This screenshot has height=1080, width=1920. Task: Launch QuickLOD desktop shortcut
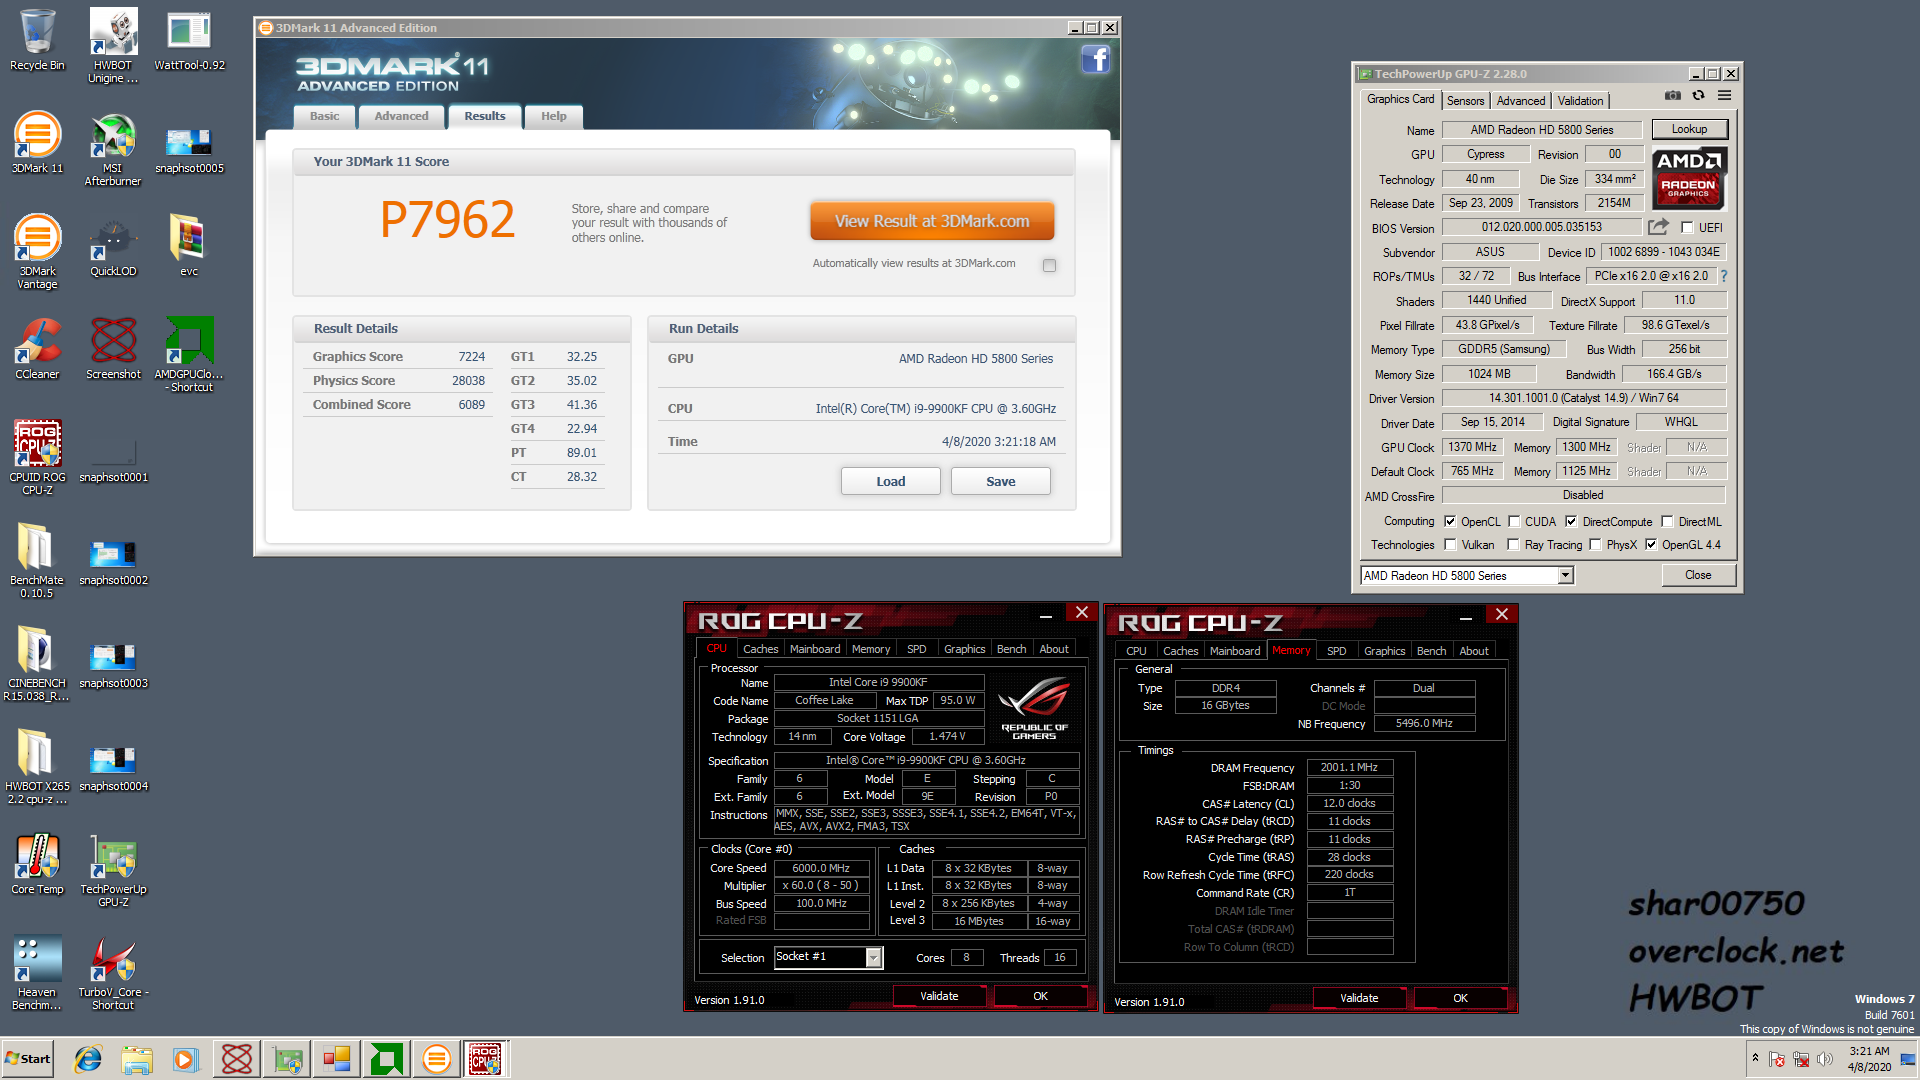[x=113, y=246]
